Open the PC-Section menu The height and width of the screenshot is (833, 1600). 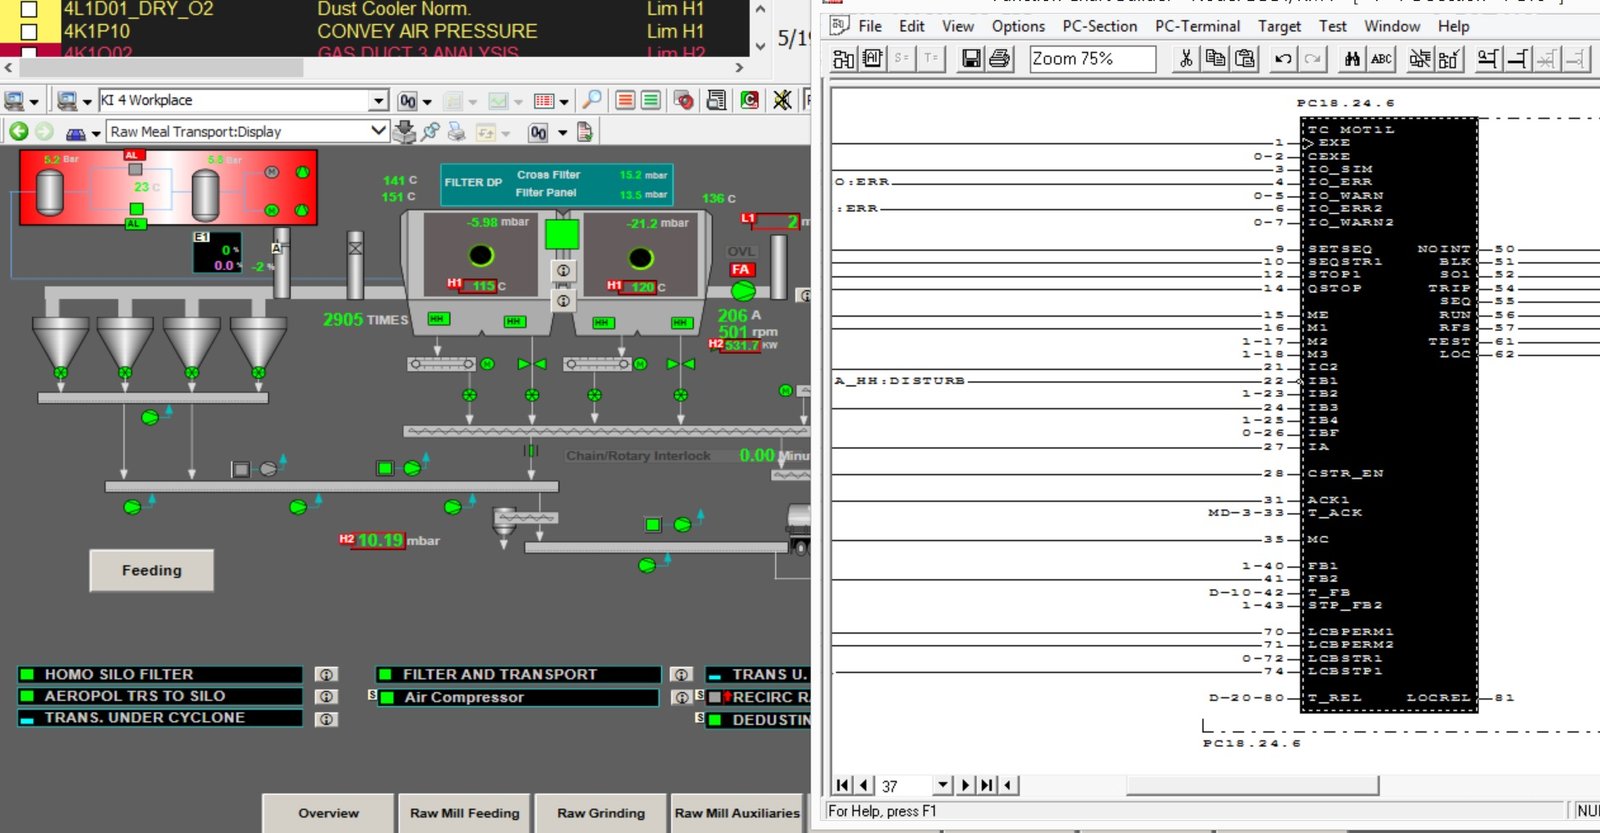point(1099,26)
